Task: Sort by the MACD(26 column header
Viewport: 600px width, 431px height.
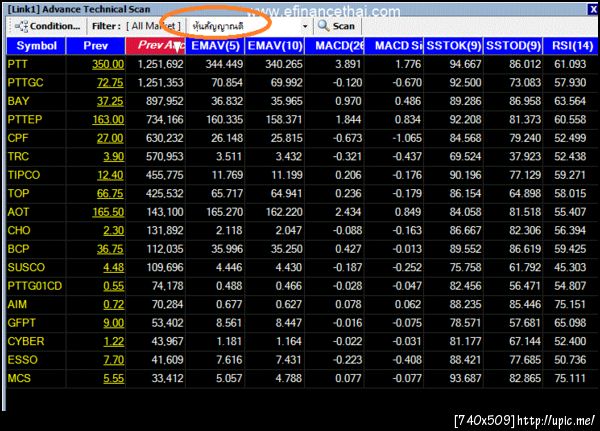Action: click(334, 46)
